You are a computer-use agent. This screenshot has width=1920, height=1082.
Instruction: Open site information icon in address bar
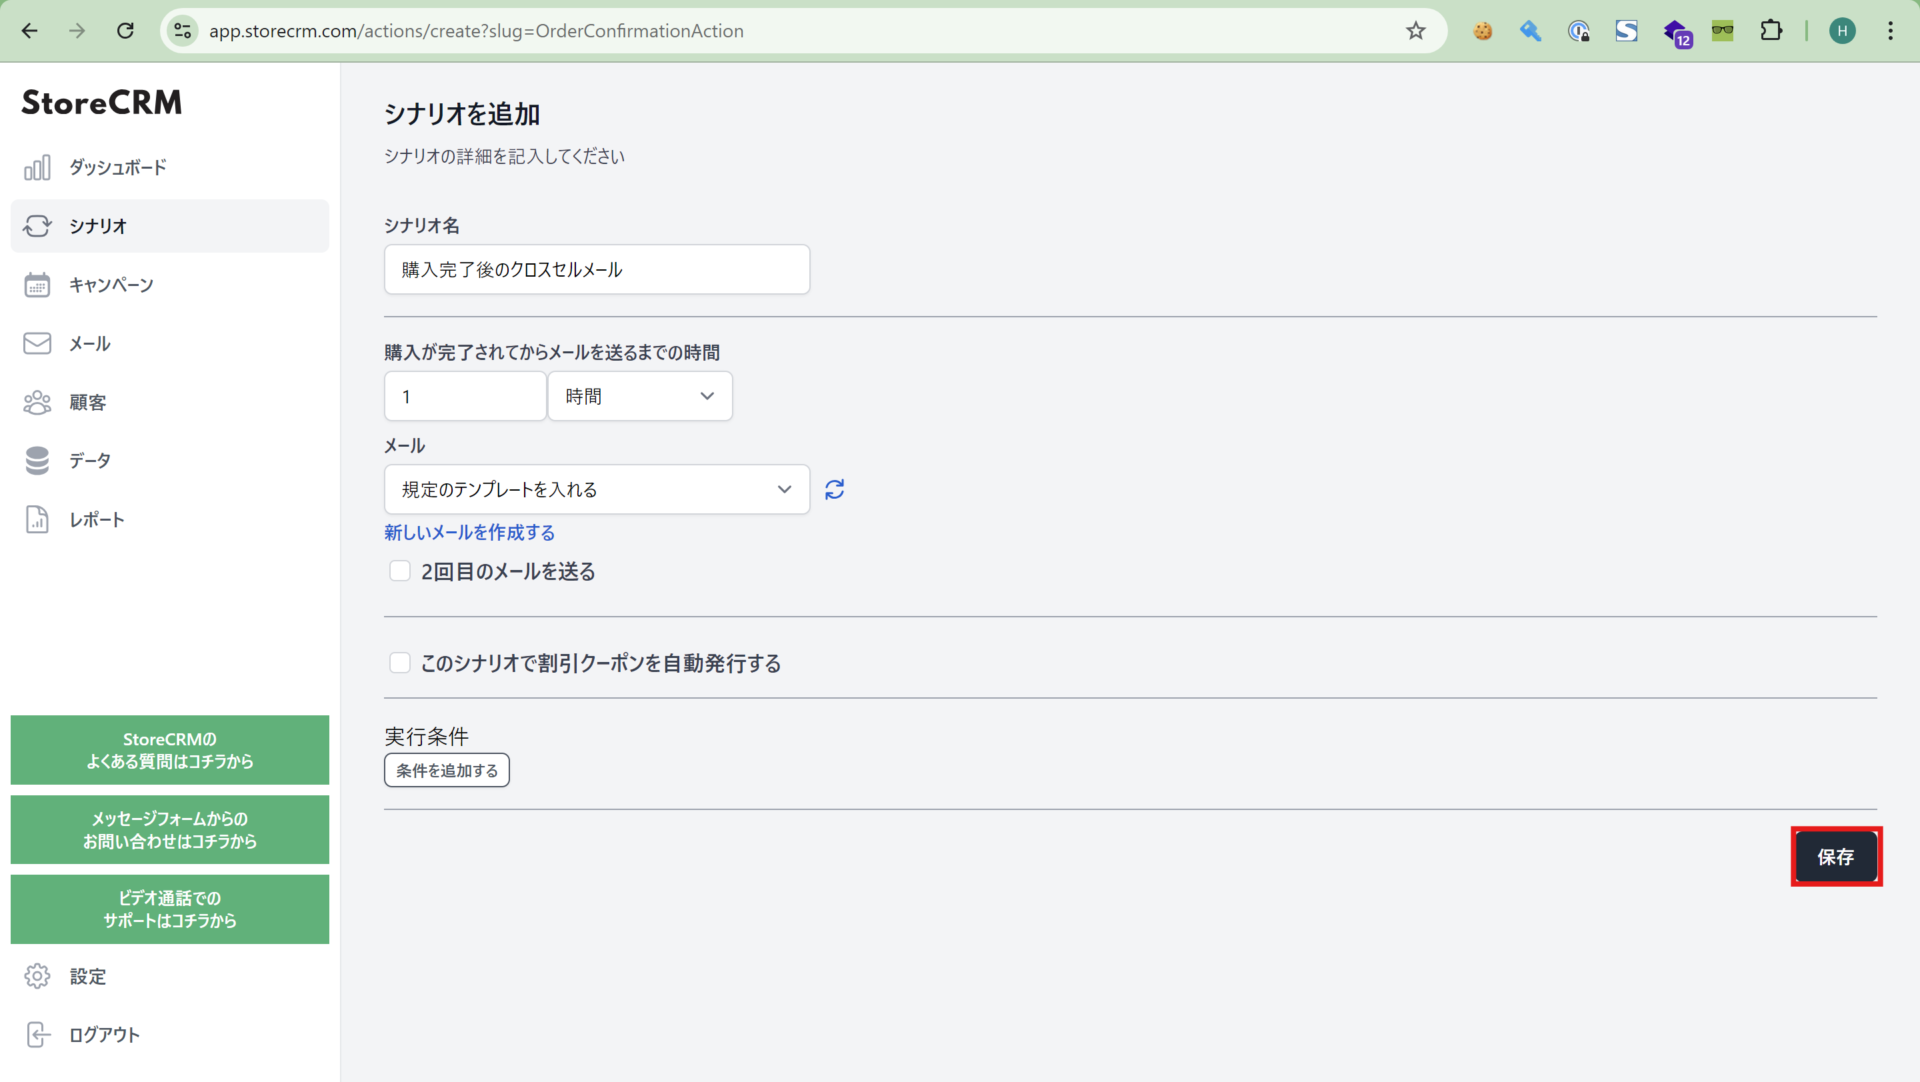[182, 31]
